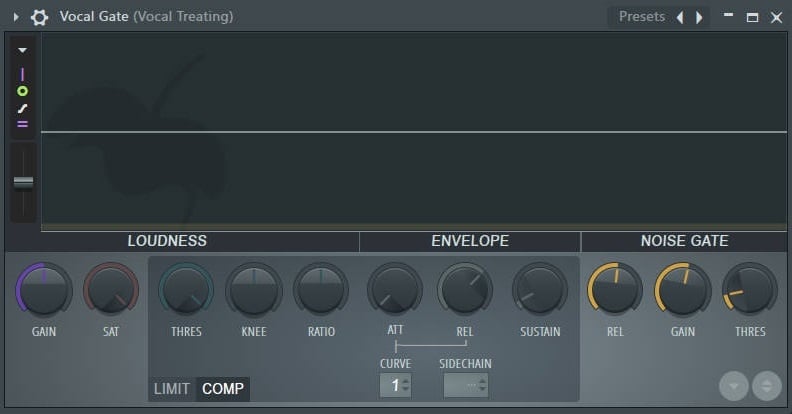Image resolution: width=792 pixels, height=414 pixels.
Task: Toggle the white curve display icon
Action: pyautogui.click(x=22, y=108)
